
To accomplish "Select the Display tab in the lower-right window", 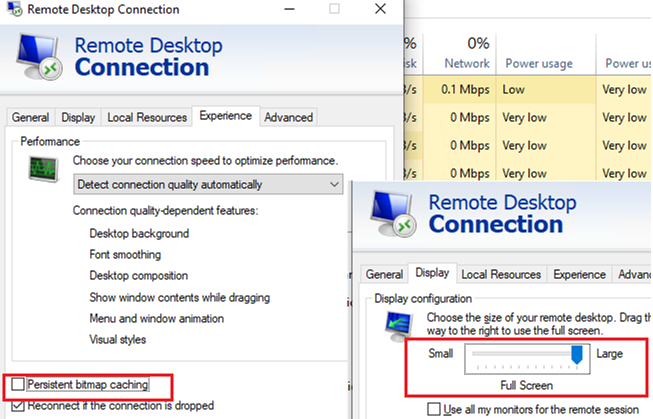I will (x=432, y=273).
